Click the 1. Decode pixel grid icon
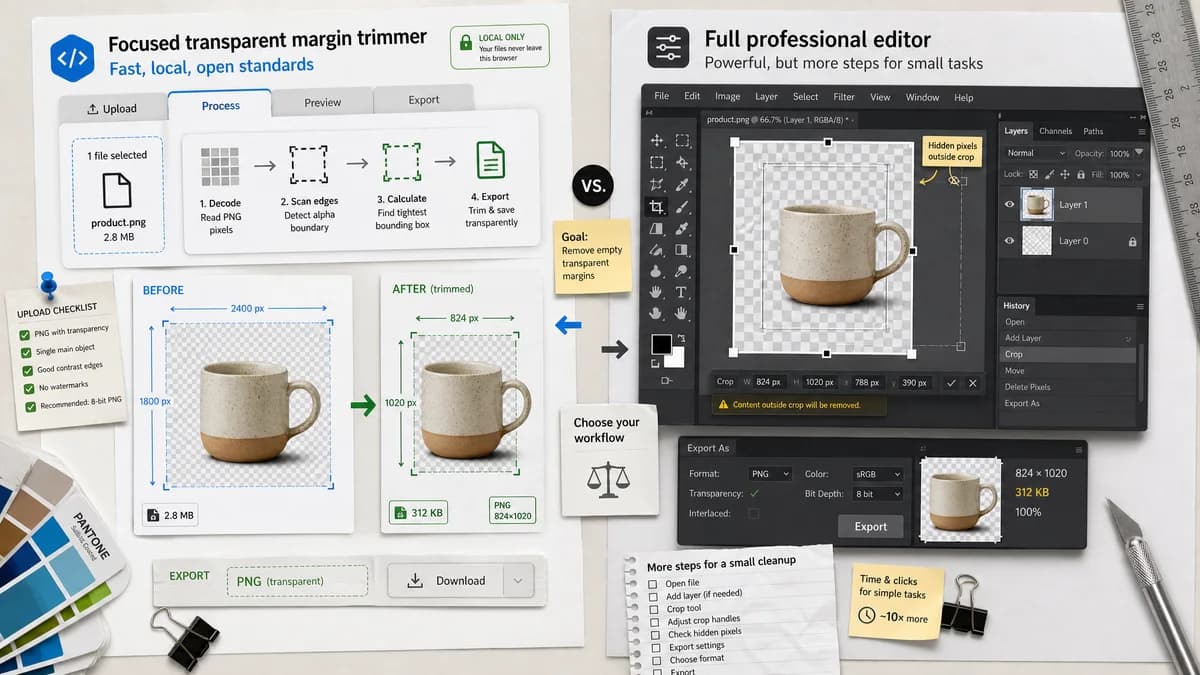 220,166
